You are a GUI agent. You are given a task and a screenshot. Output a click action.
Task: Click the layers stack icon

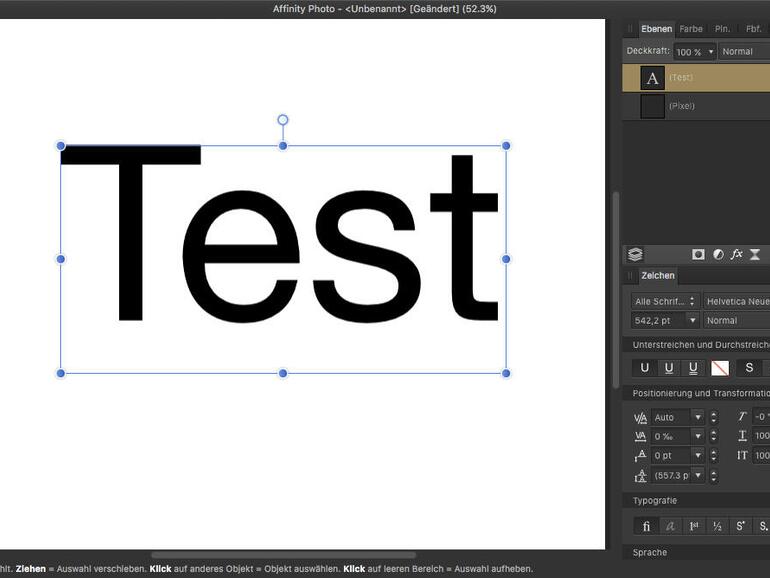pos(636,255)
